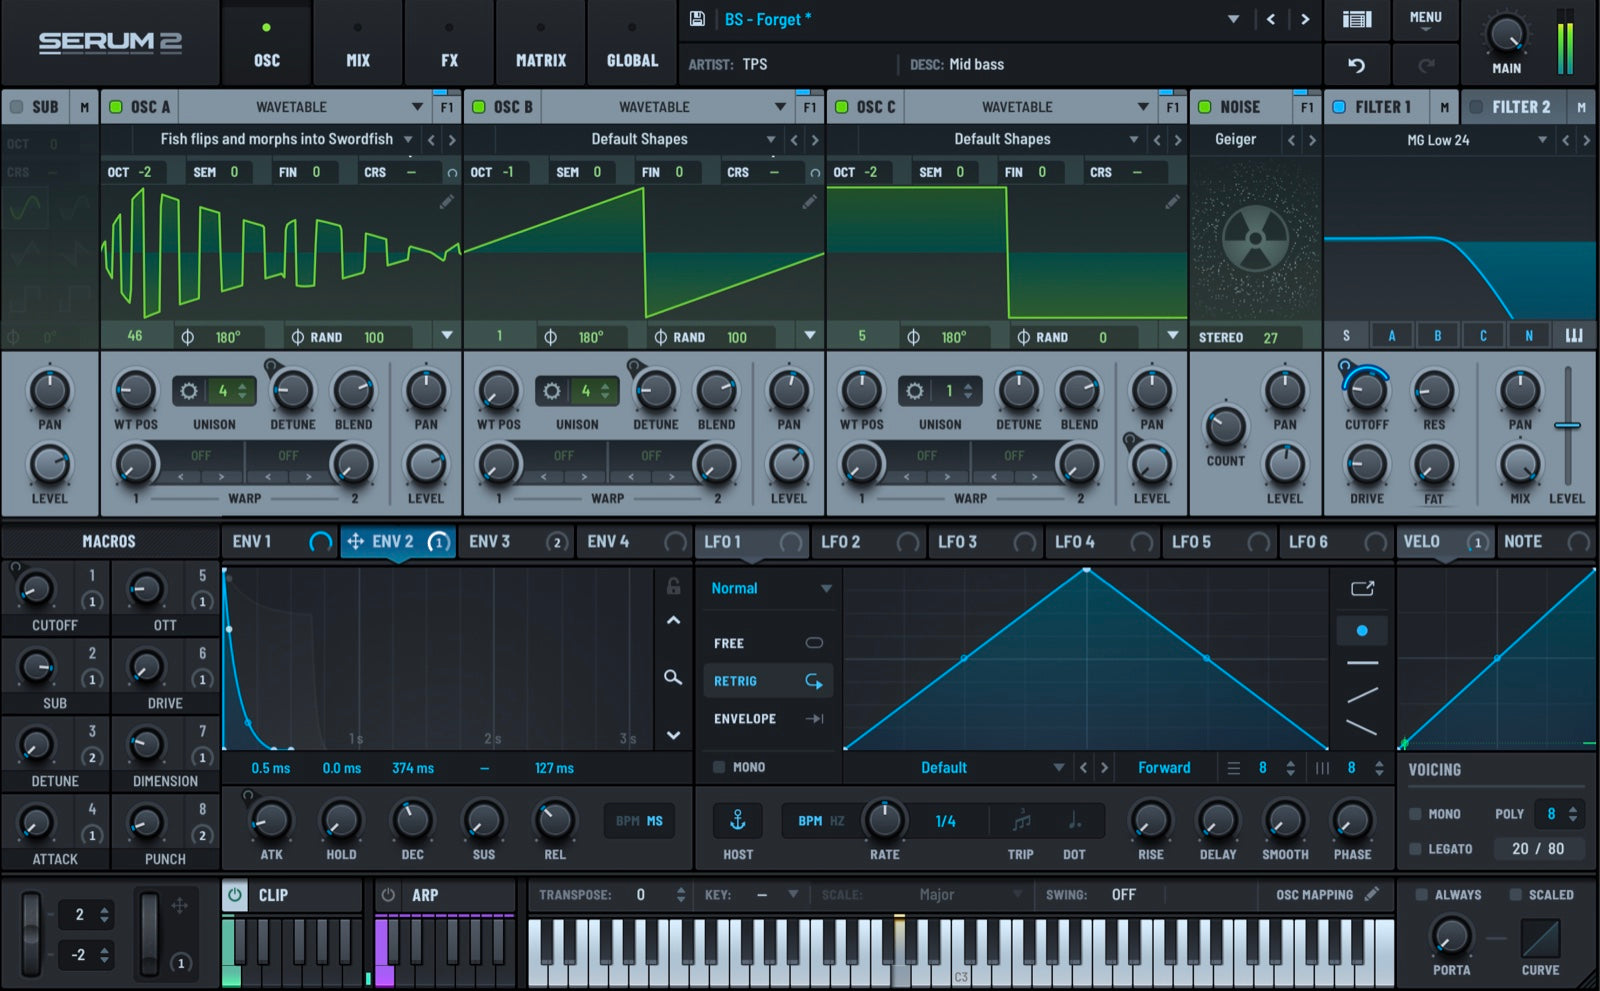This screenshot has height=991, width=1600.
Task: Open the LFO Normal mode dropdown
Action: click(770, 589)
